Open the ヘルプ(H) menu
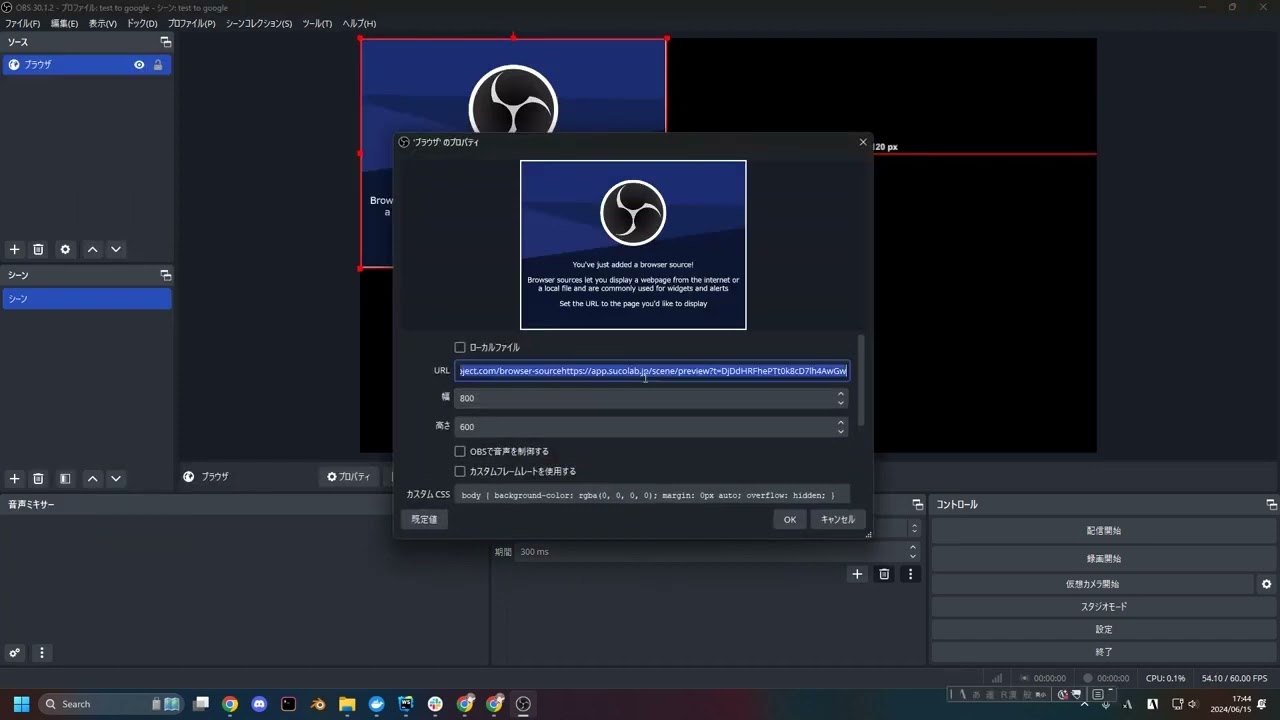The width and height of the screenshot is (1280, 720). 359,23
